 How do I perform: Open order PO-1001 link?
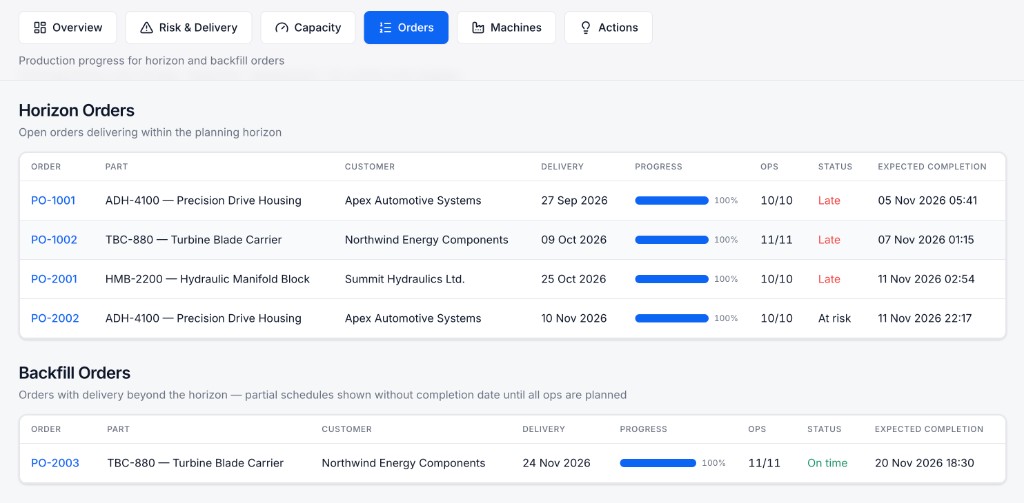pos(53,201)
